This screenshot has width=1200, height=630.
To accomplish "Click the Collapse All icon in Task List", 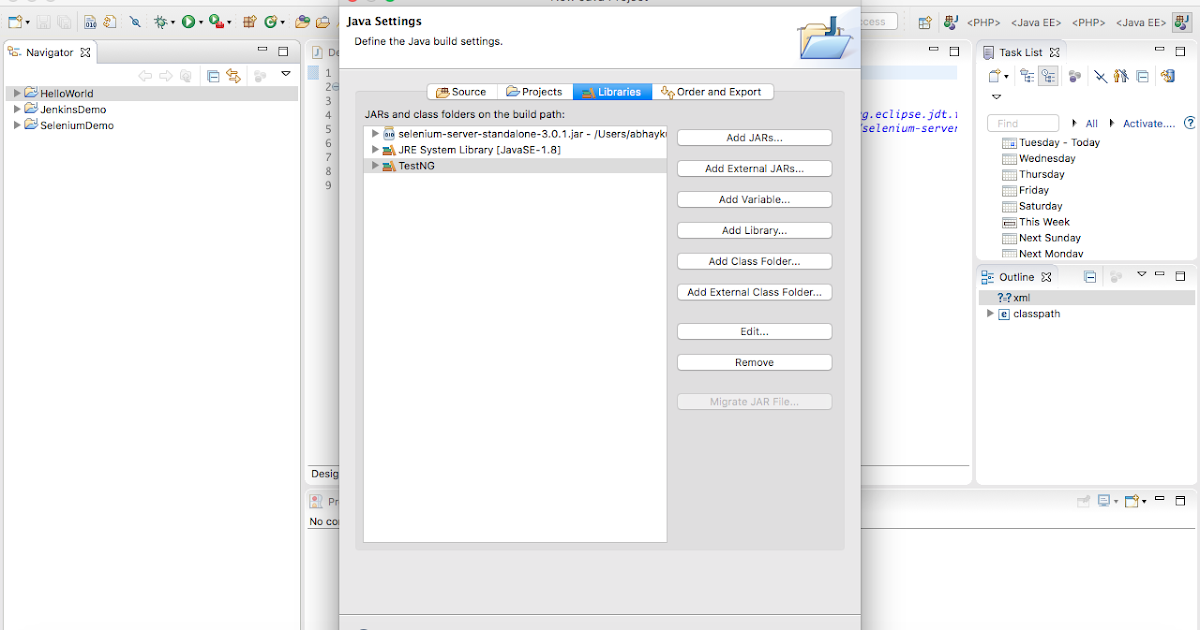I will coord(1141,76).
